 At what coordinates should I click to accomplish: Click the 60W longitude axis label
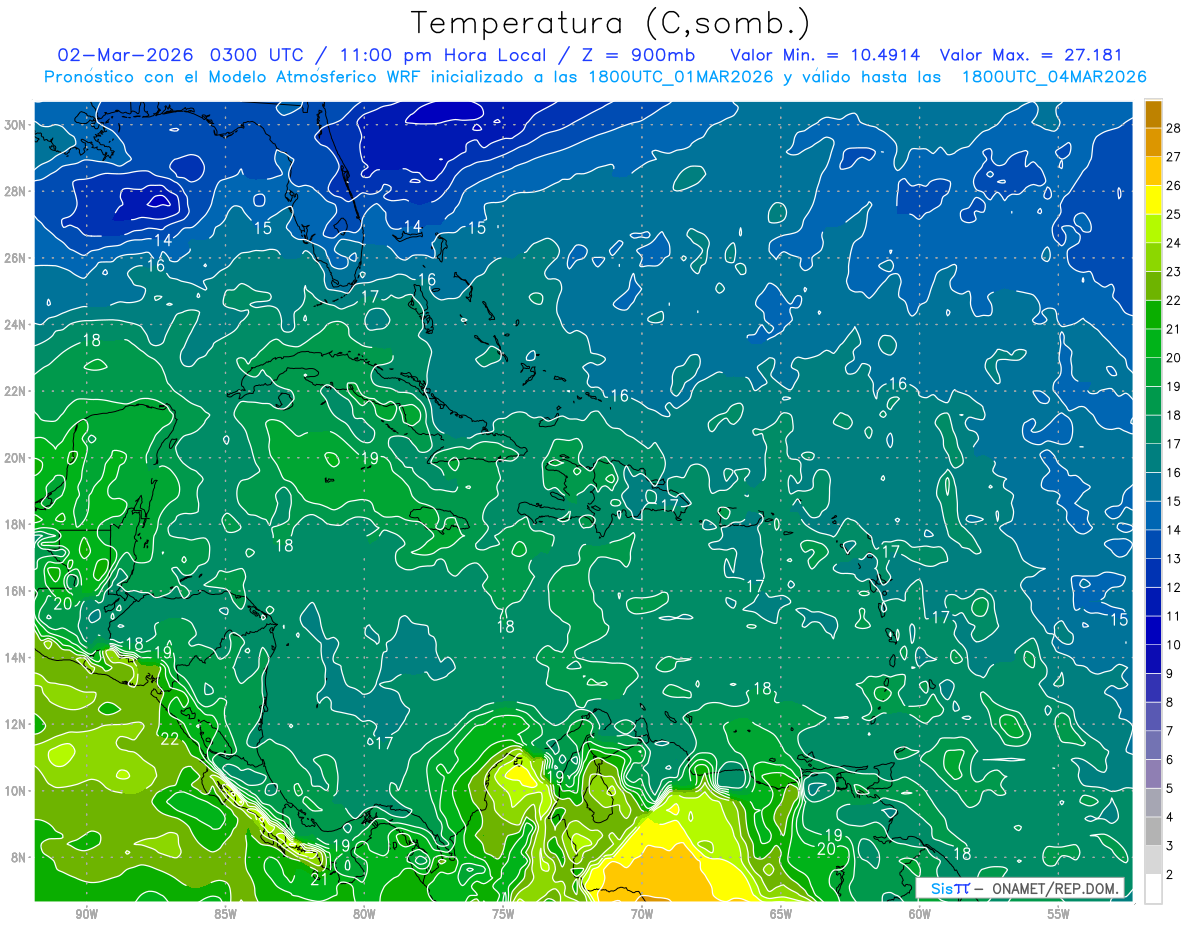920,914
